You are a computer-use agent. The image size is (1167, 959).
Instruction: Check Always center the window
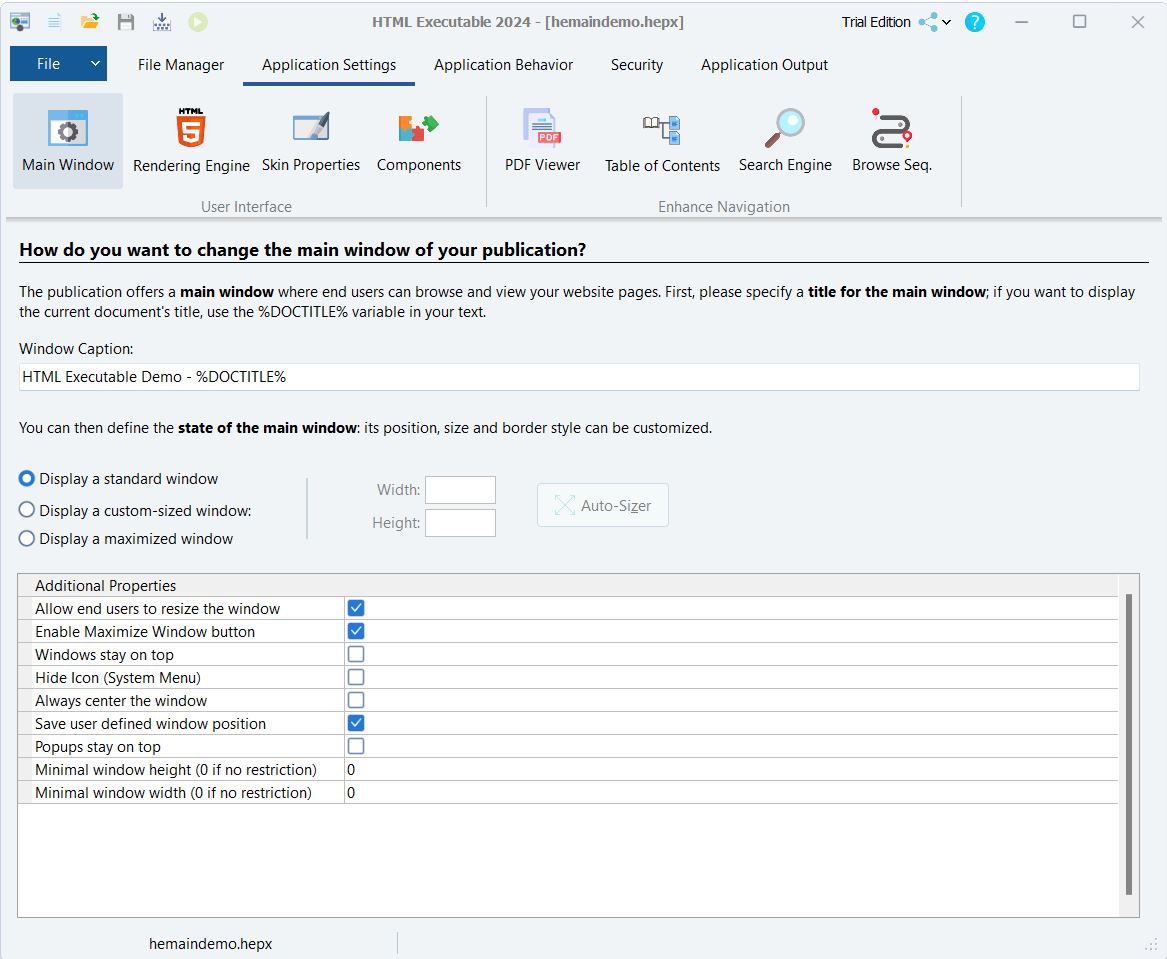point(356,700)
